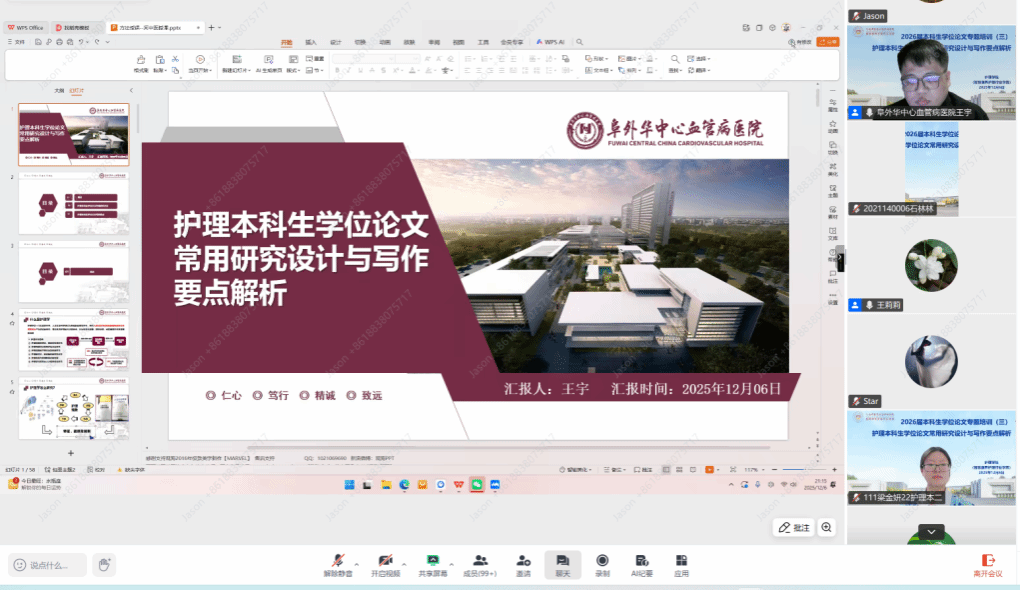Open the 聊天 chat panel
This screenshot has width=1020, height=590.
562,564
